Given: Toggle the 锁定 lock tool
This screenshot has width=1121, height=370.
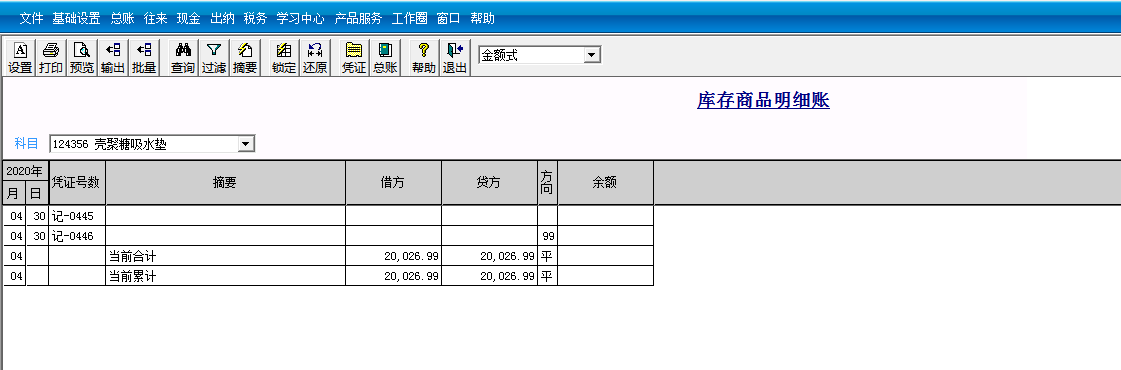Looking at the screenshot, I should pos(284,58).
